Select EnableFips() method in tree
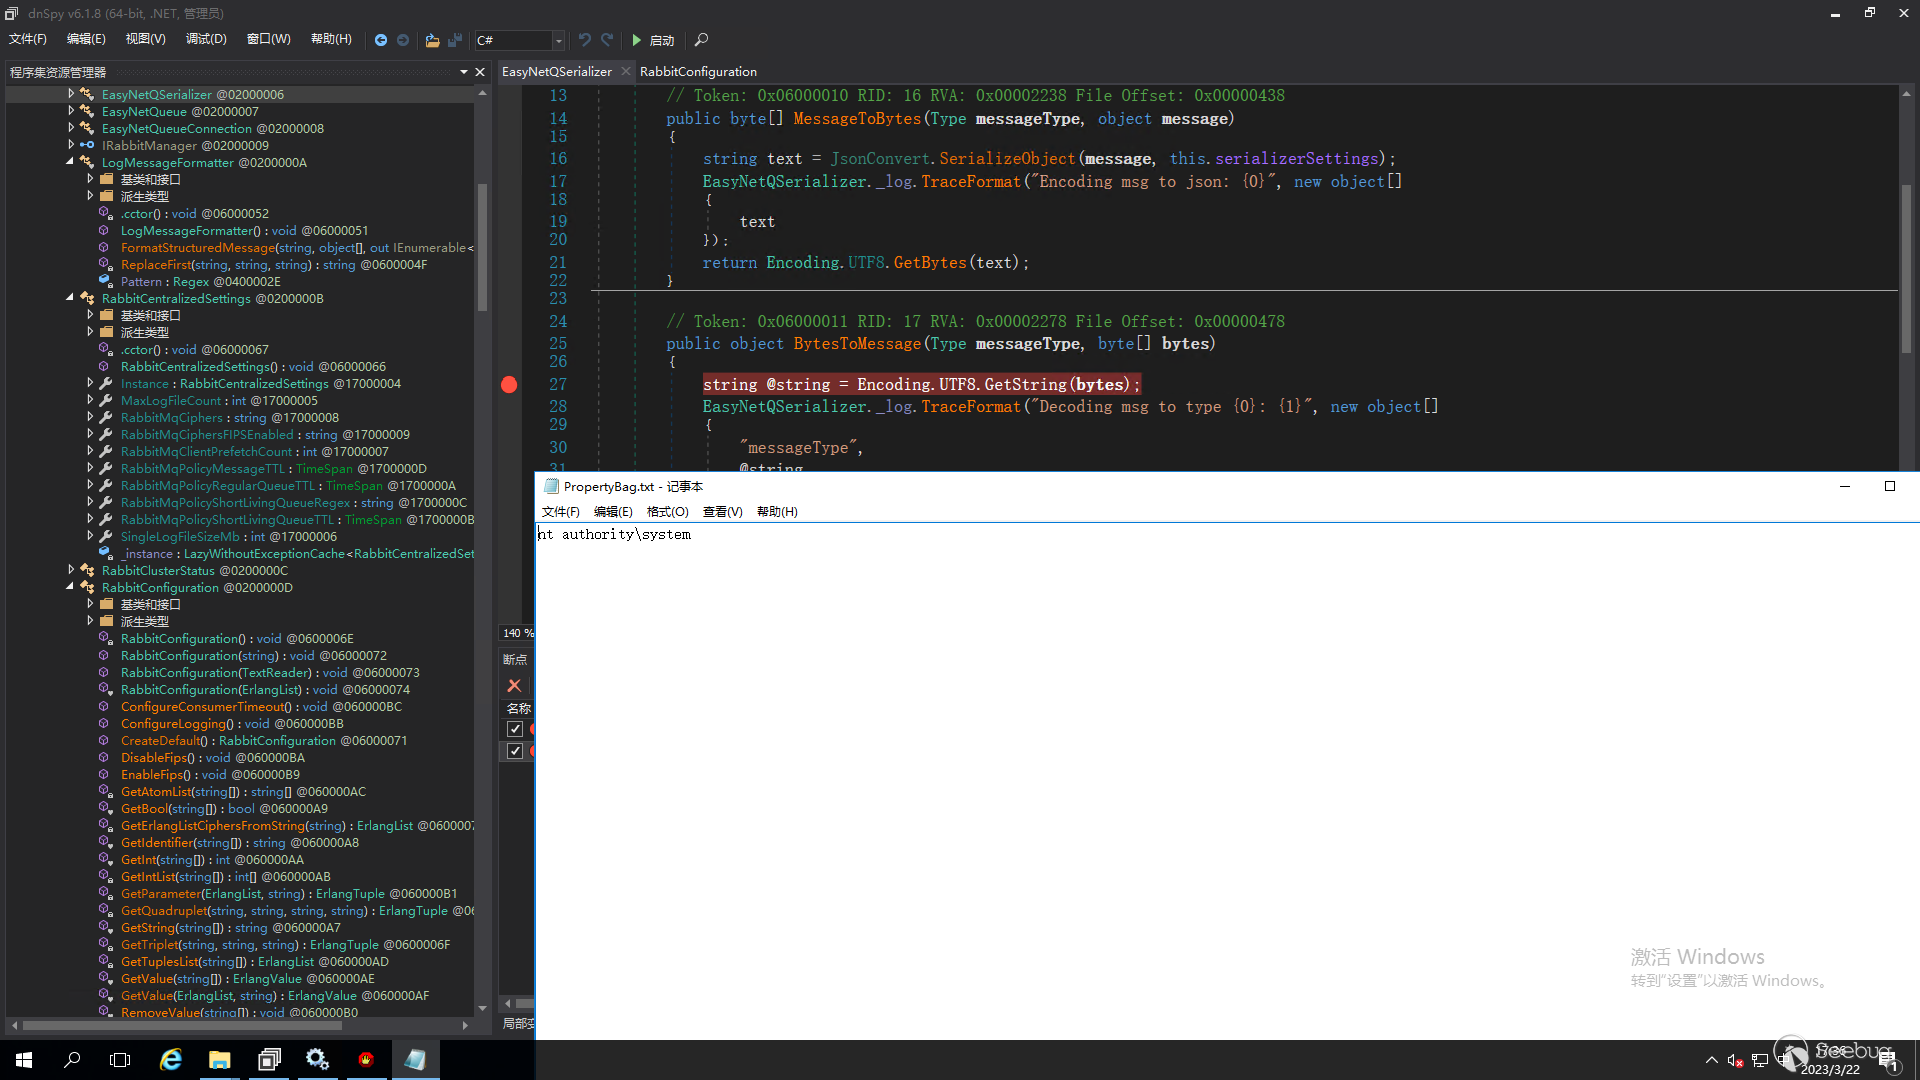 point(210,775)
